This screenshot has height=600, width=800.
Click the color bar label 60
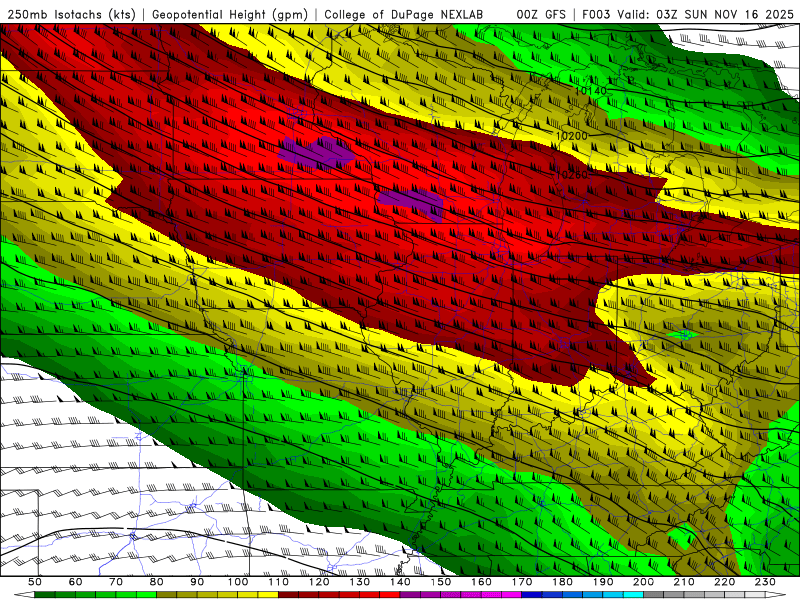click(76, 582)
